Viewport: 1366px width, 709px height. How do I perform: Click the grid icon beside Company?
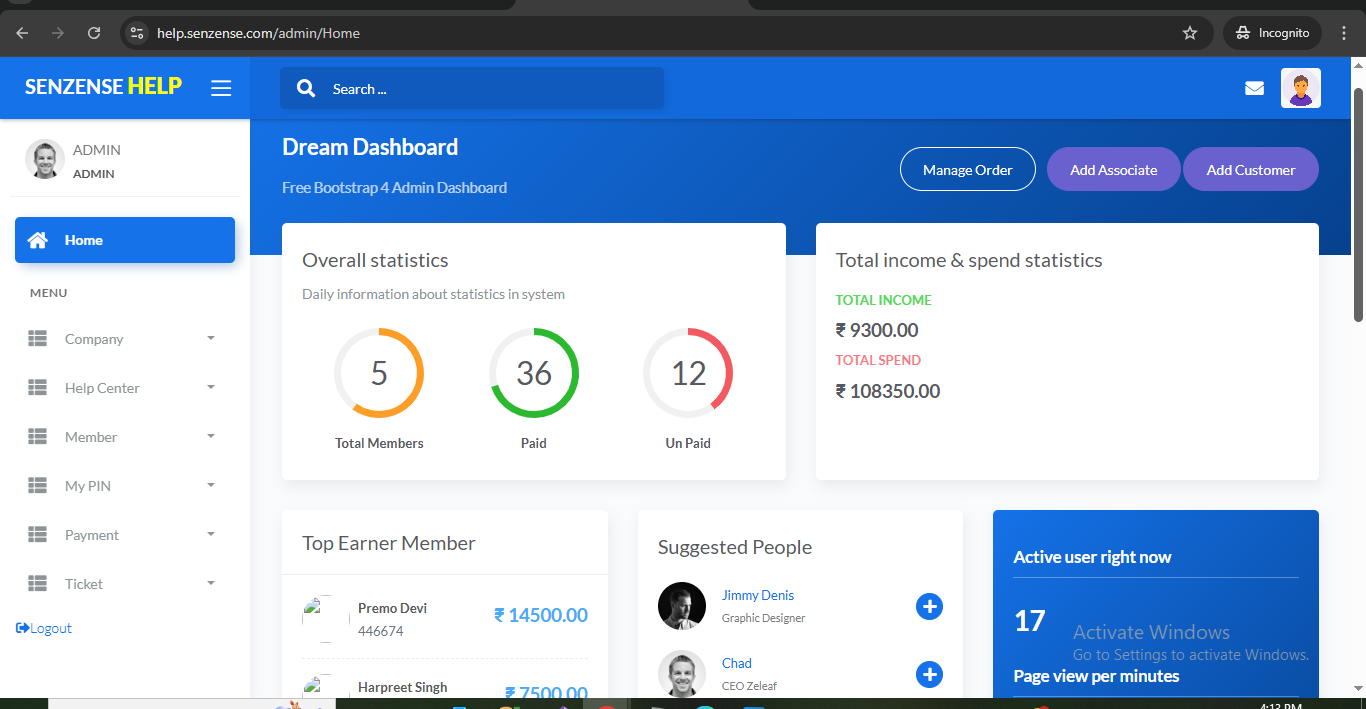(38, 339)
